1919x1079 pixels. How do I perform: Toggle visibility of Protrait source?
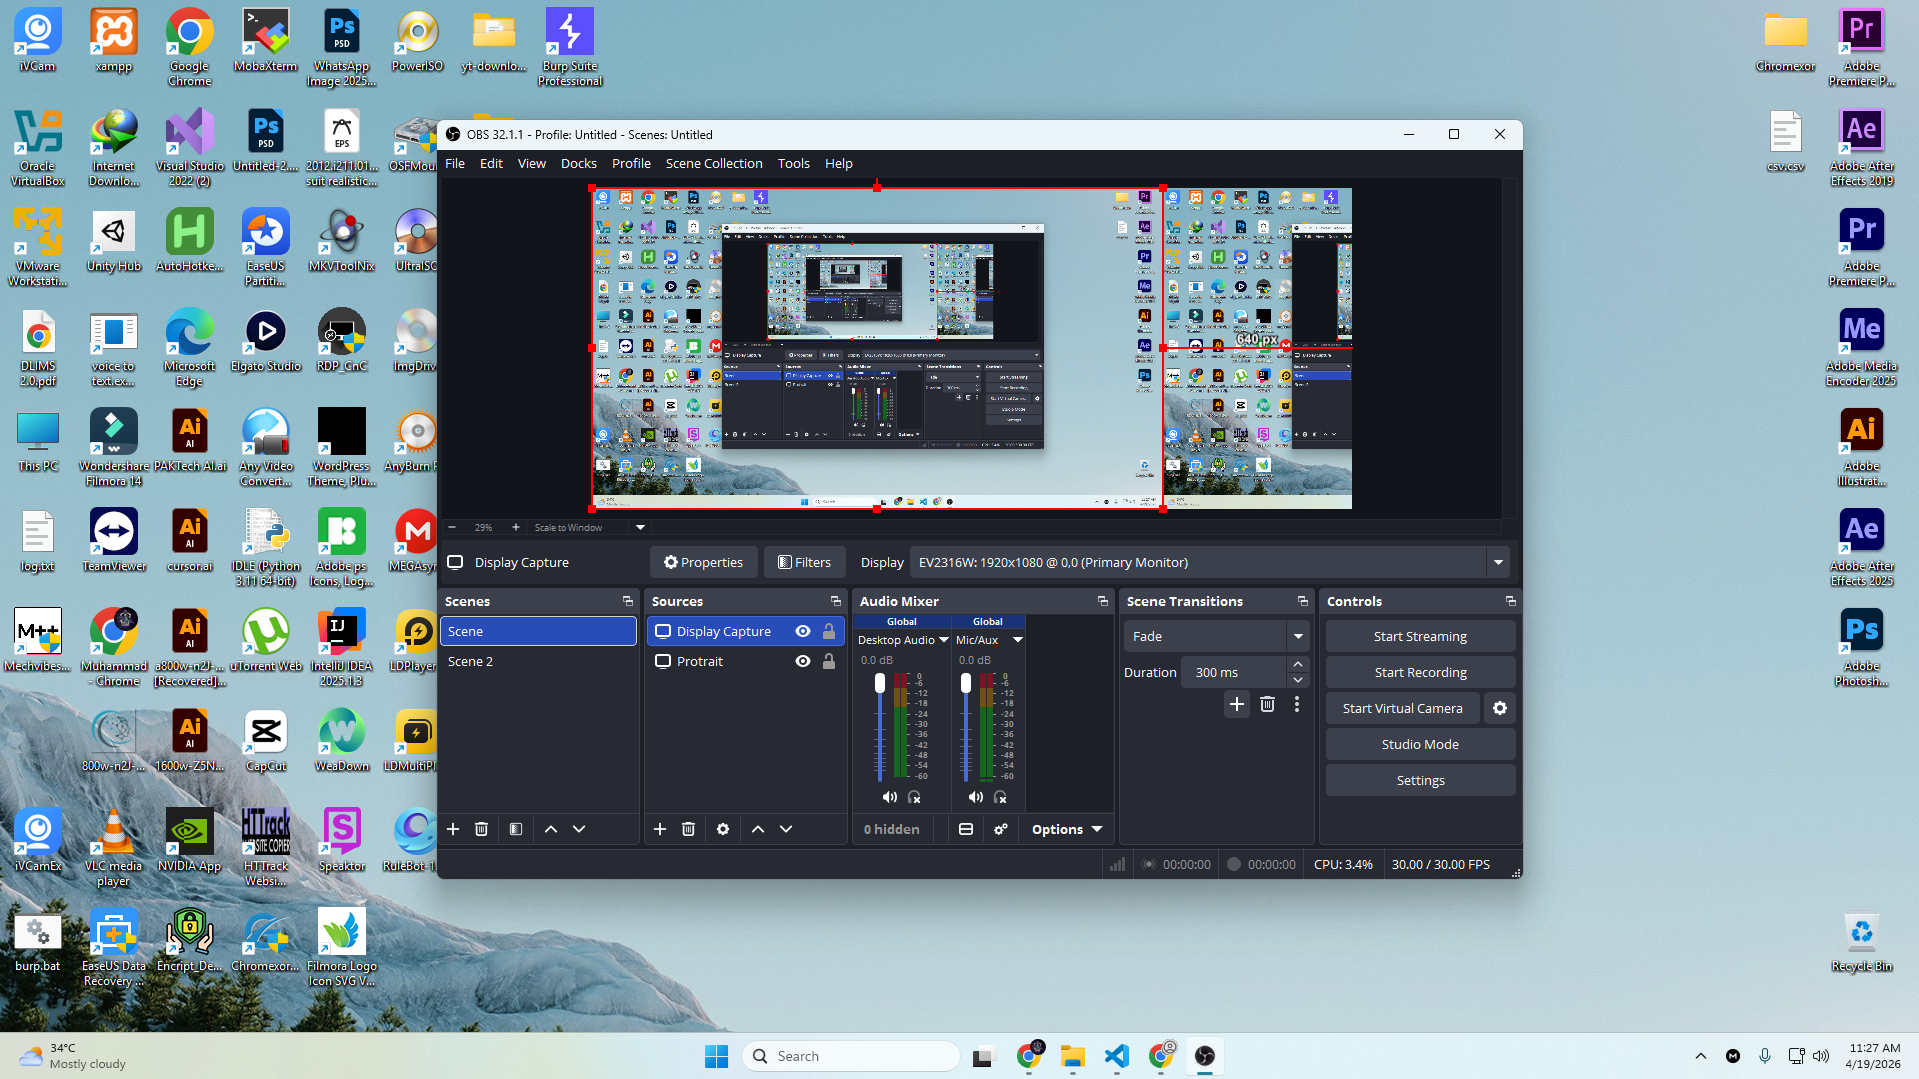tap(802, 661)
